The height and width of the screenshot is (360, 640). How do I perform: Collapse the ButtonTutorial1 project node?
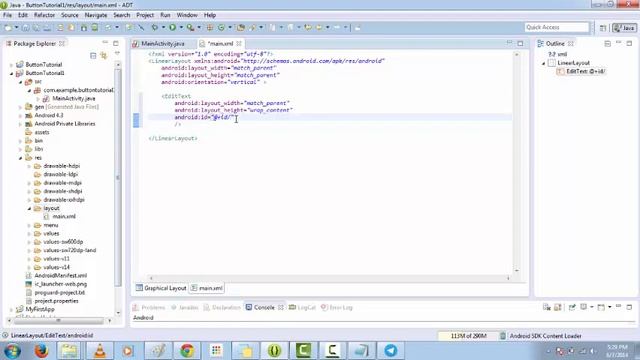click(x=11, y=73)
